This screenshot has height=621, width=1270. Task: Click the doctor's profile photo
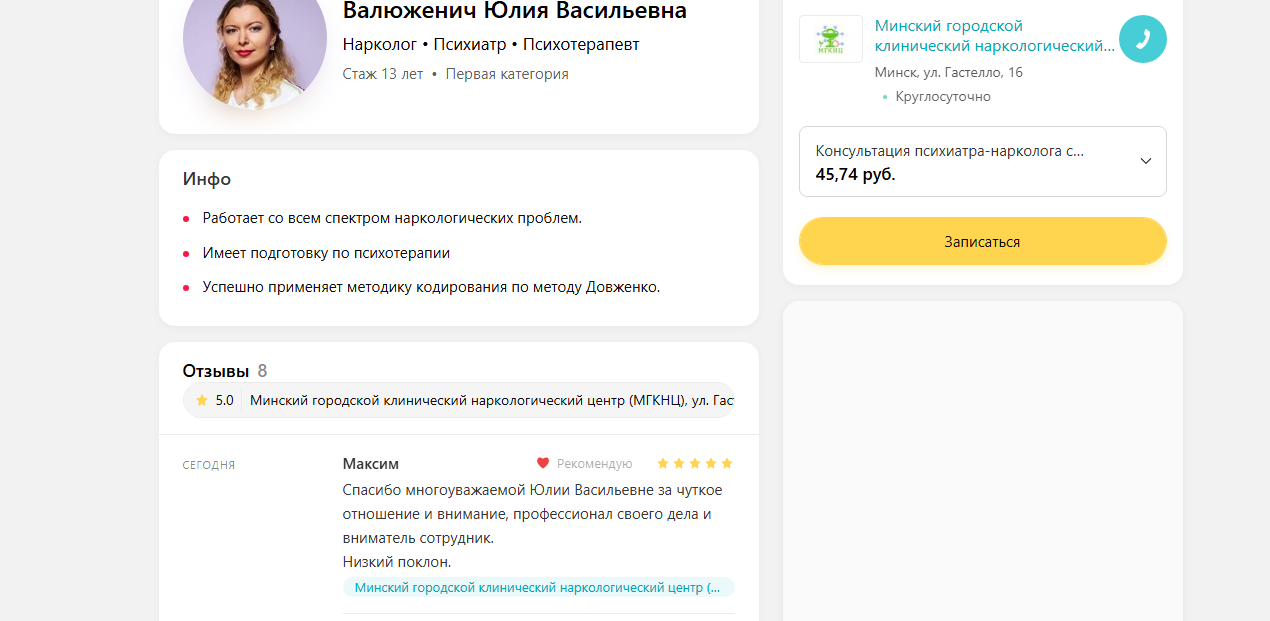coord(255,40)
